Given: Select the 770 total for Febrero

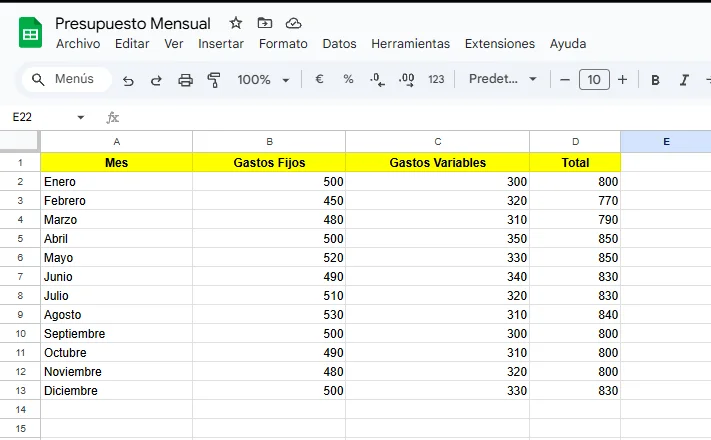Looking at the screenshot, I should point(575,200).
